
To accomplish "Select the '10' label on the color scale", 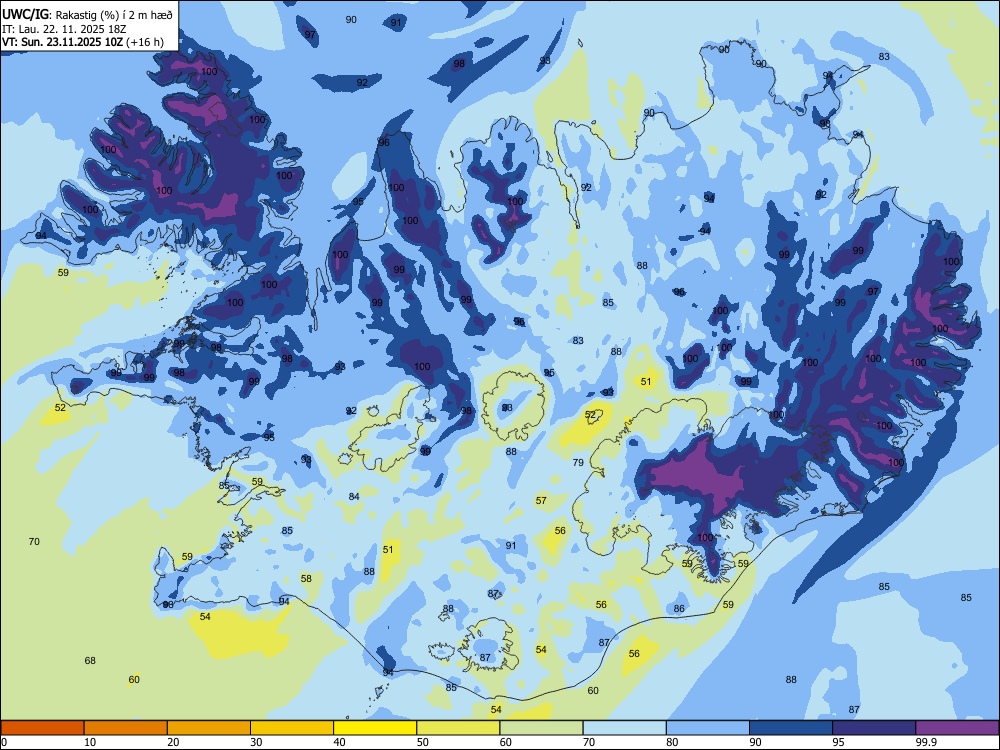I will coord(90,742).
